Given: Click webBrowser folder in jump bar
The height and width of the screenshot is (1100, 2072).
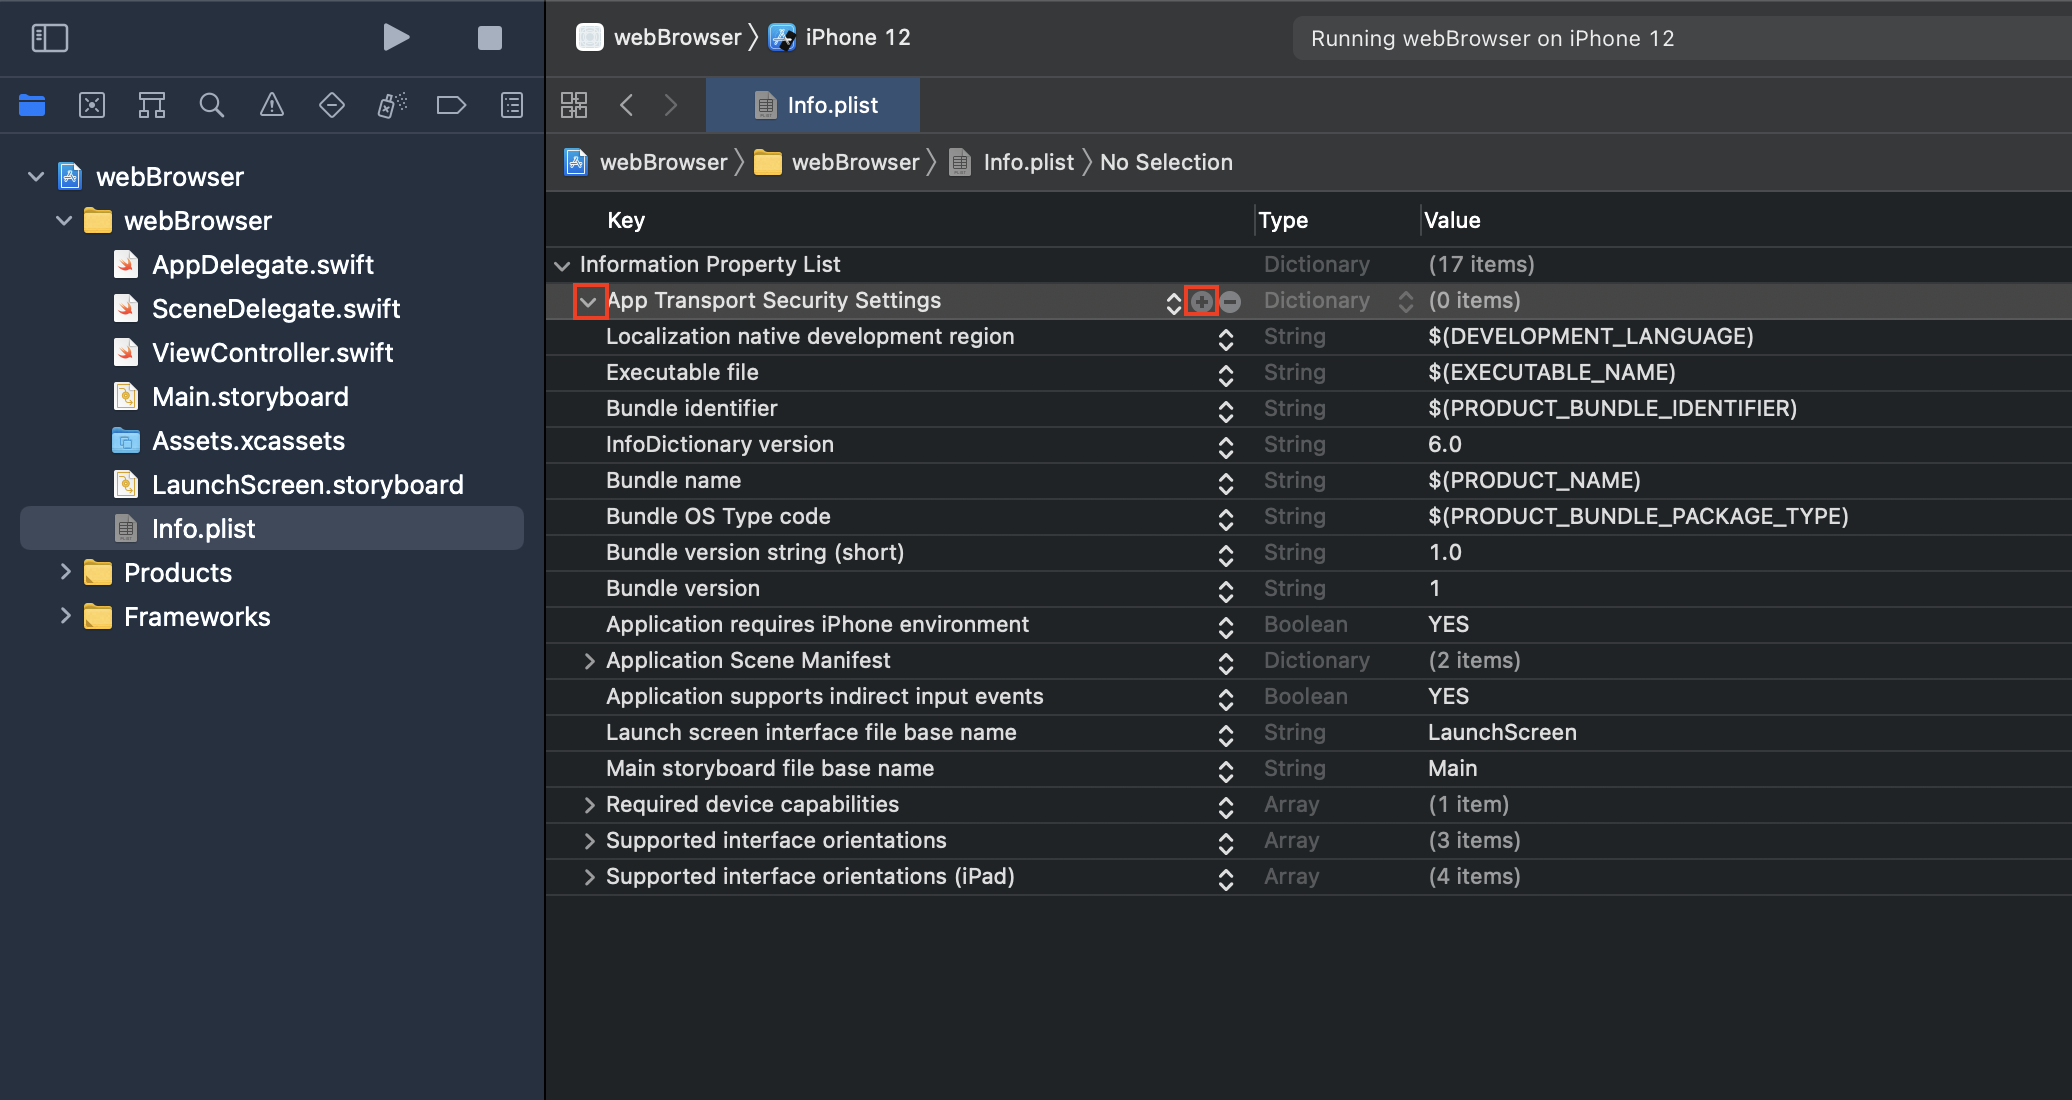Looking at the screenshot, I should tap(837, 162).
